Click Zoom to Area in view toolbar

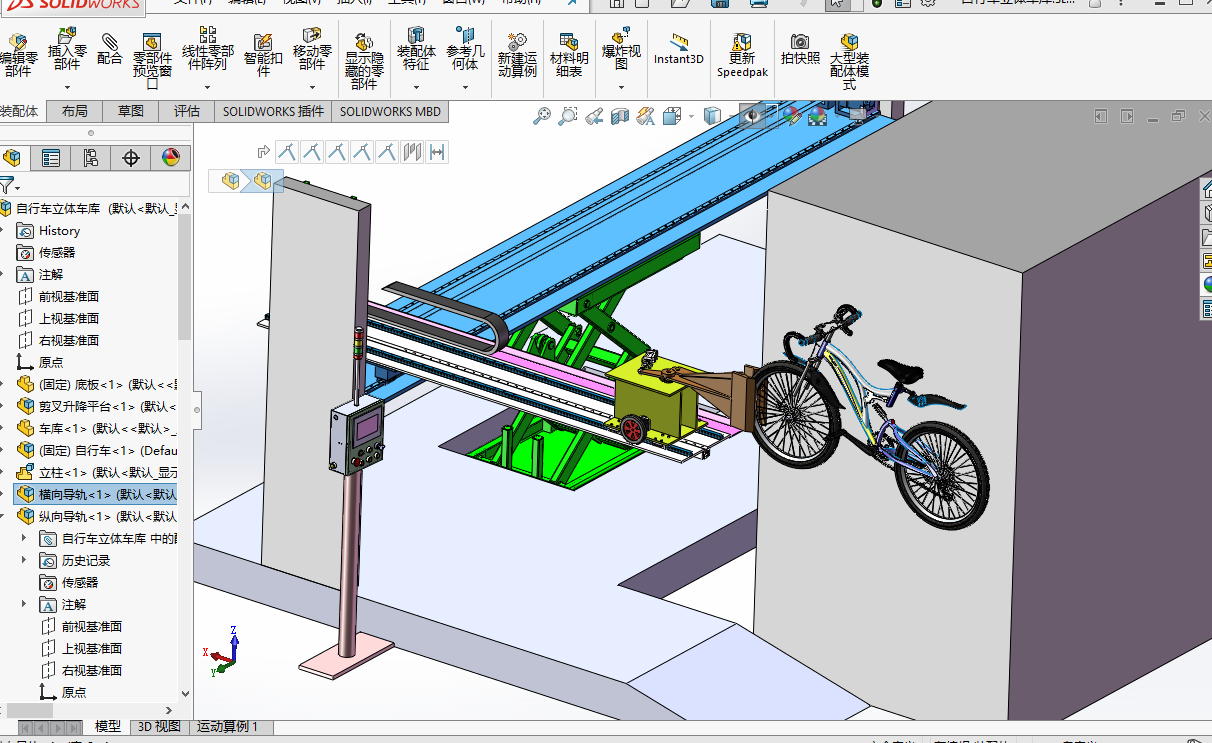[568, 117]
